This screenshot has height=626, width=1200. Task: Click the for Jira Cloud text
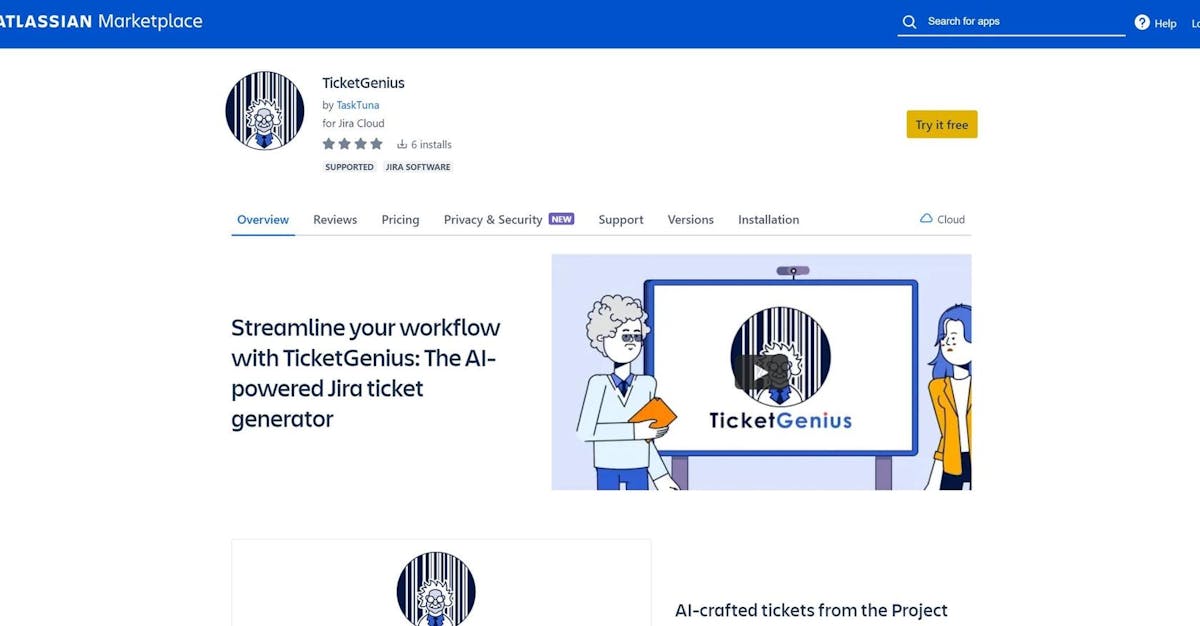[x=353, y=123]
